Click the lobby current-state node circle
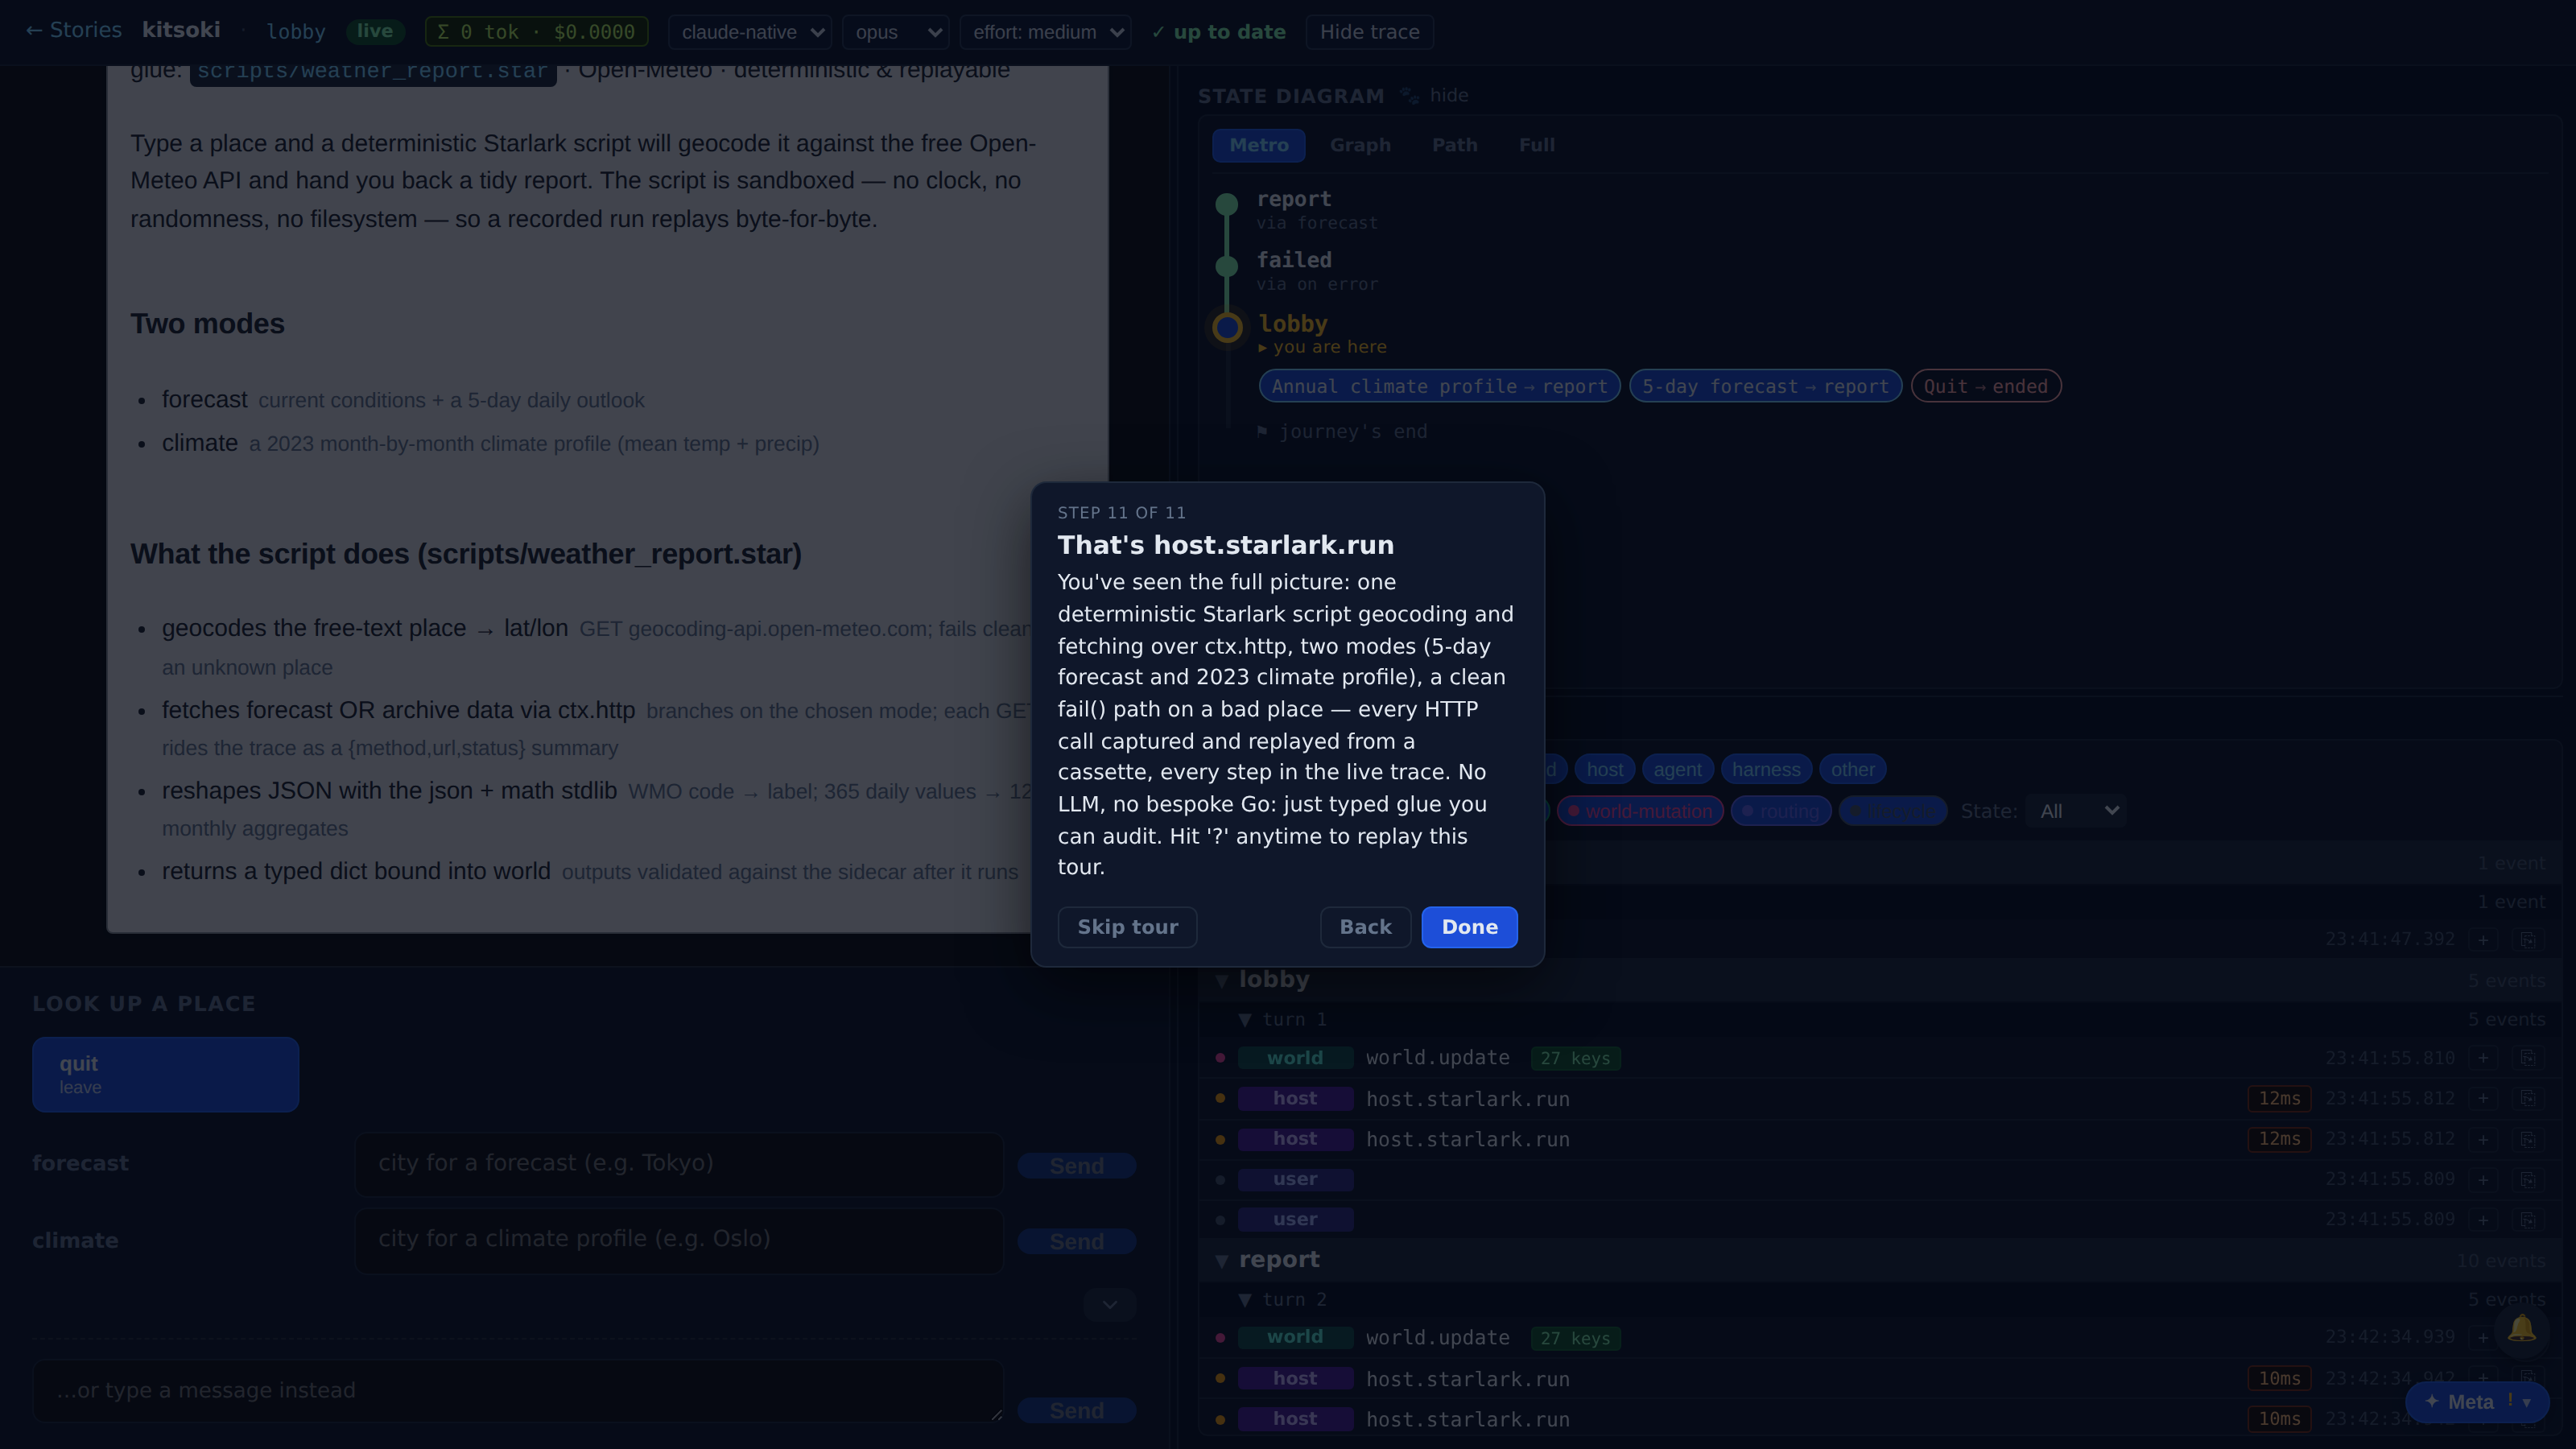The width and height of the screenshot is (2576, 1449). [x=1228, y=327]
